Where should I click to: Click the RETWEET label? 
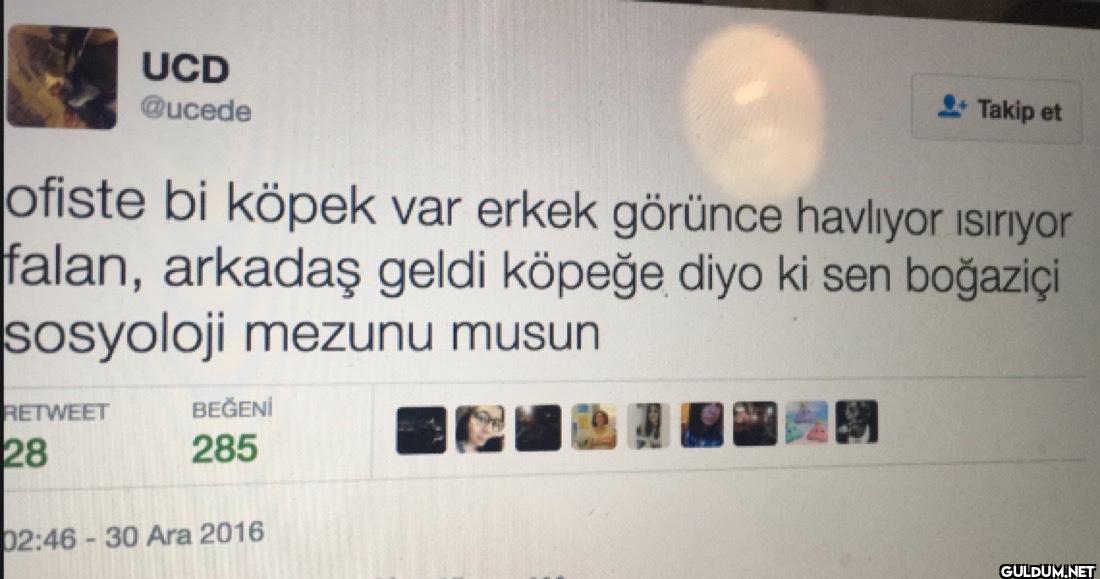(56, 412)
